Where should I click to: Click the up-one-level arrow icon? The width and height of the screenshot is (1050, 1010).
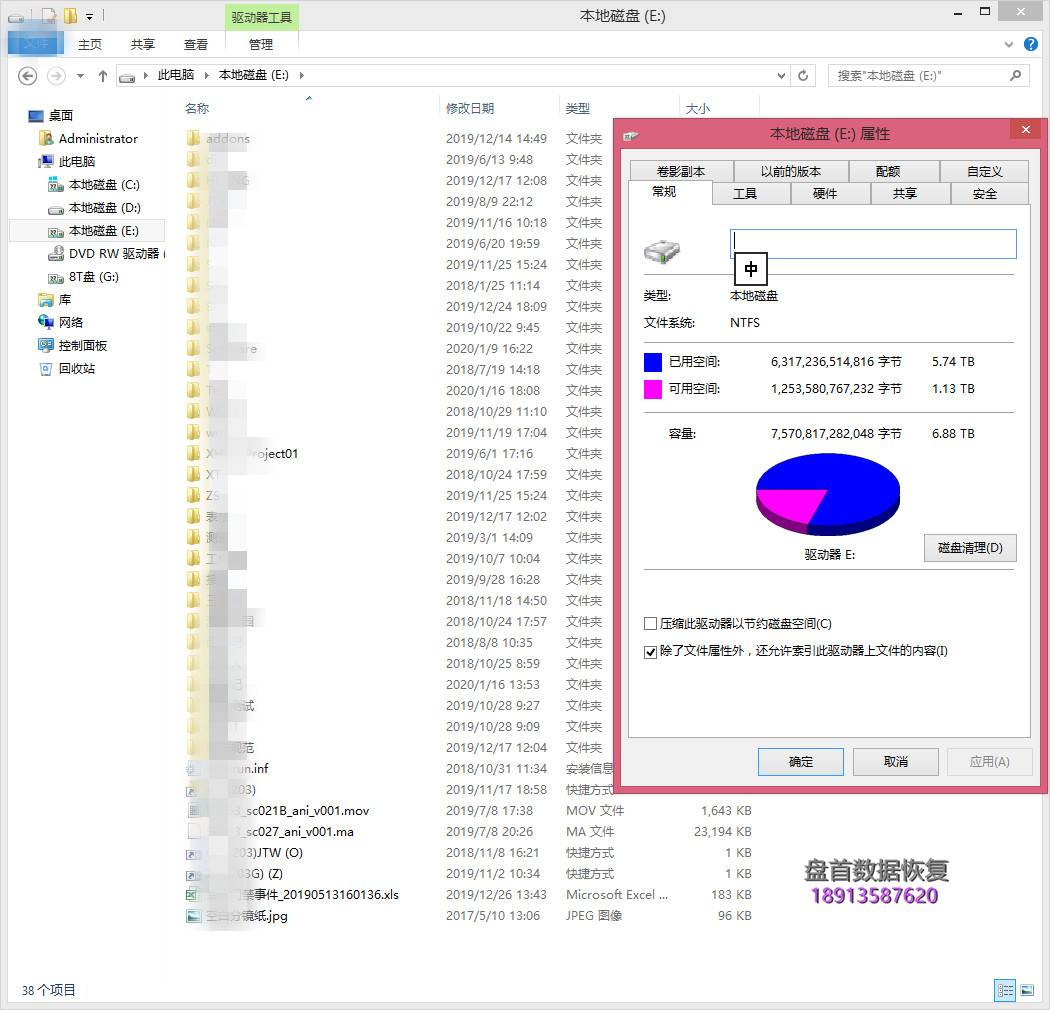pyautogui.click(x=102, y=76)
